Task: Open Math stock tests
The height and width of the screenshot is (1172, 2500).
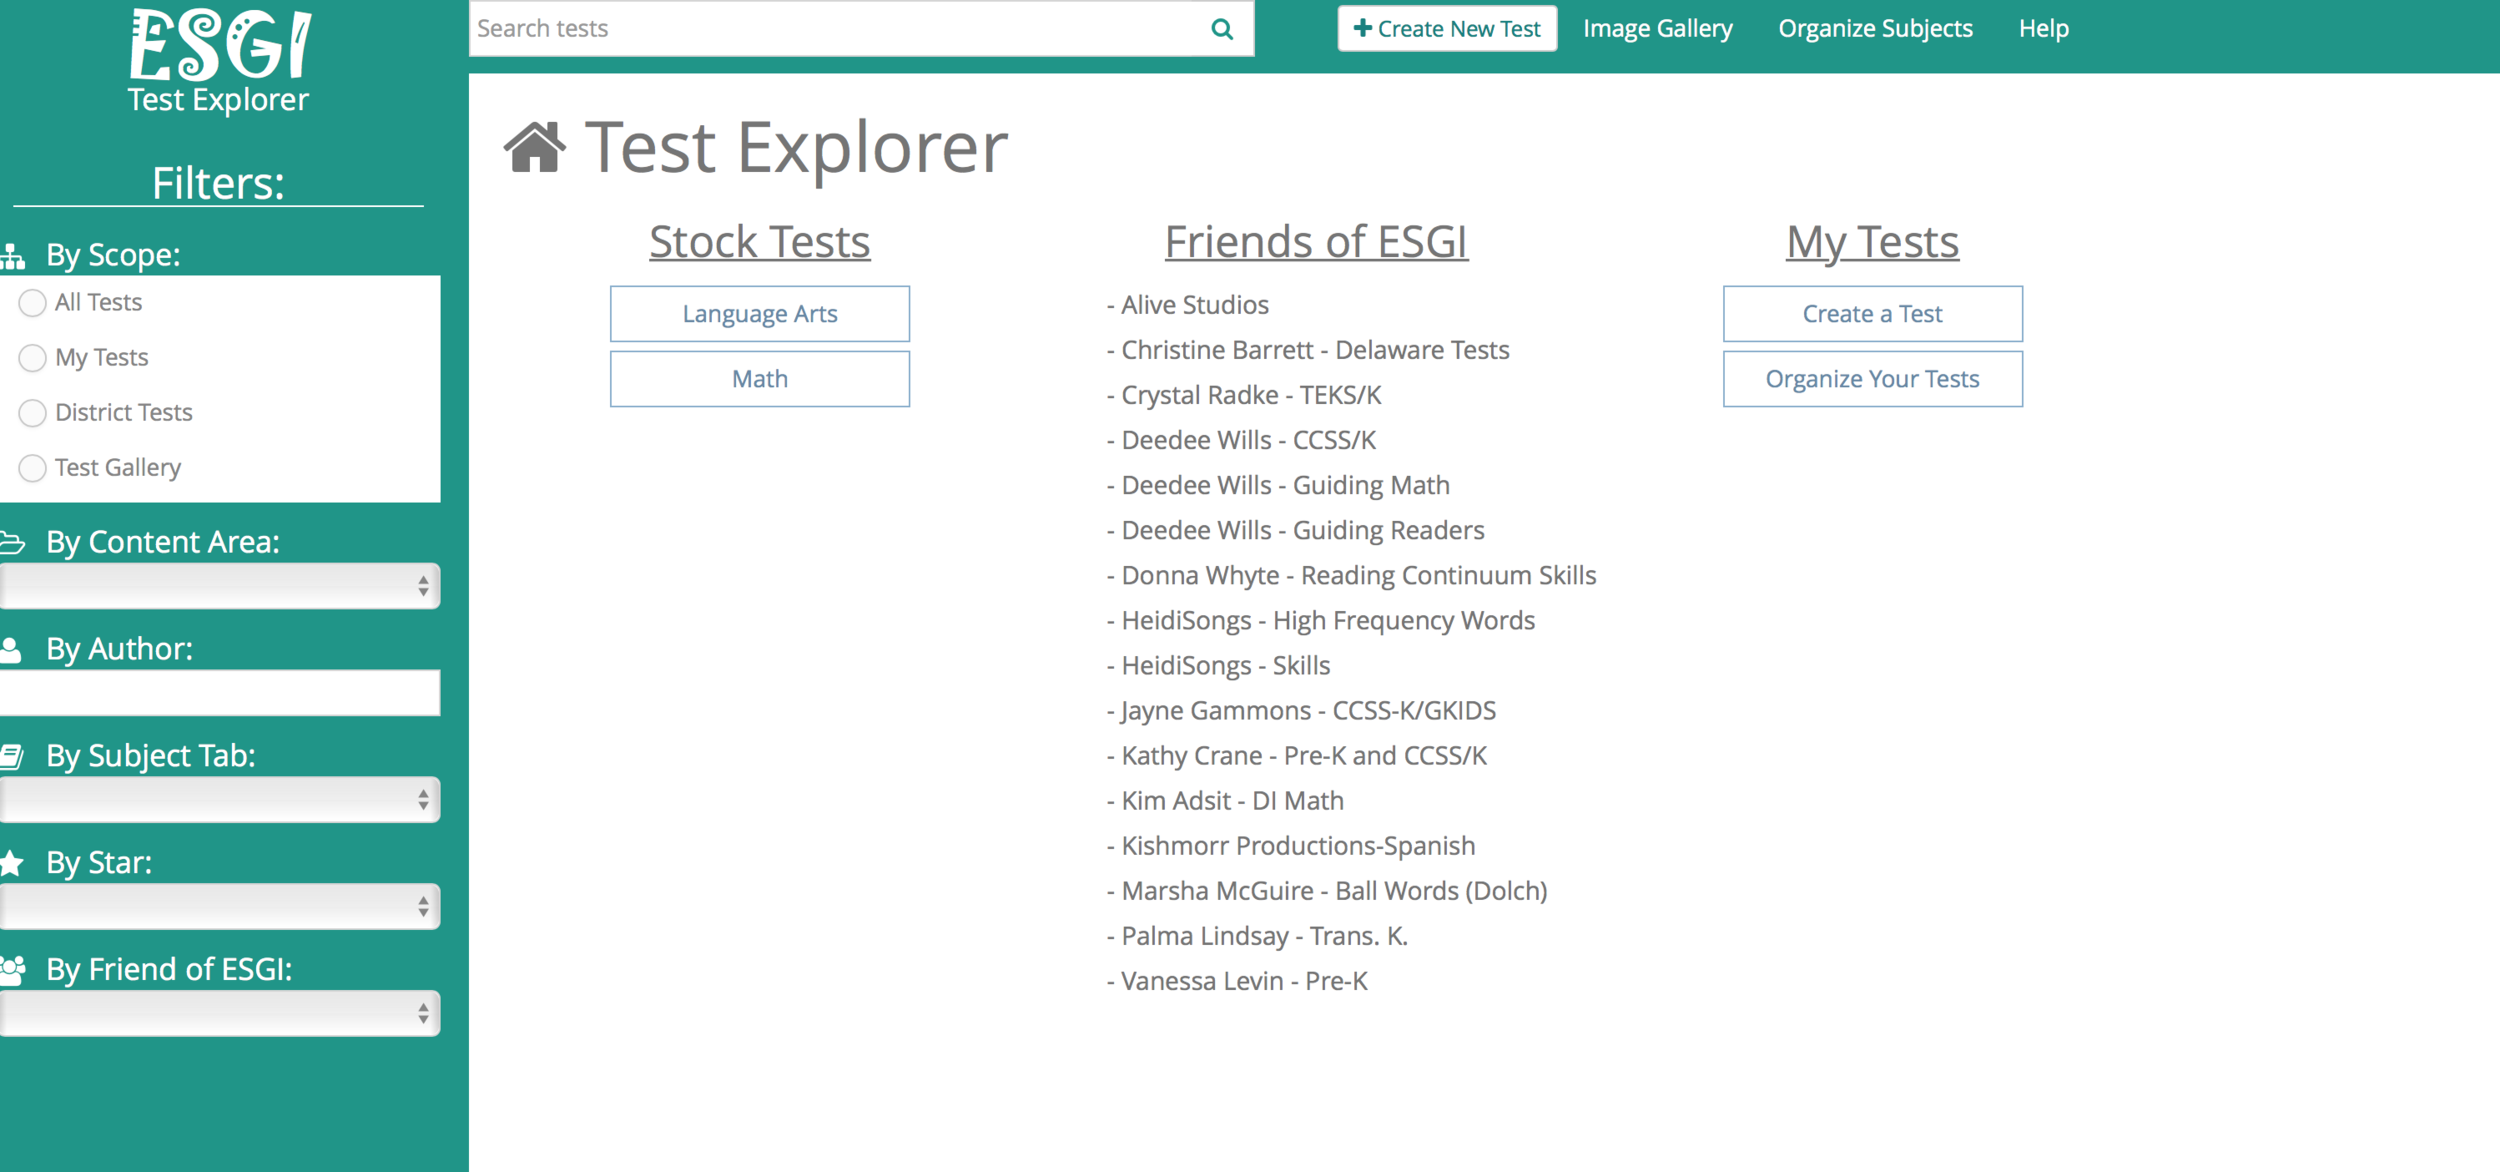Action: pyautogui.click(x=760, y=379)
